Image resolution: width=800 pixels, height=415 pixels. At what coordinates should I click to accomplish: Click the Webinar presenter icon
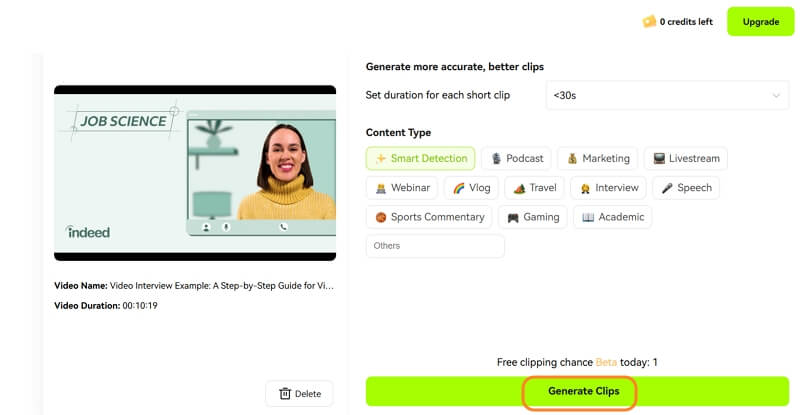[381, 188]
